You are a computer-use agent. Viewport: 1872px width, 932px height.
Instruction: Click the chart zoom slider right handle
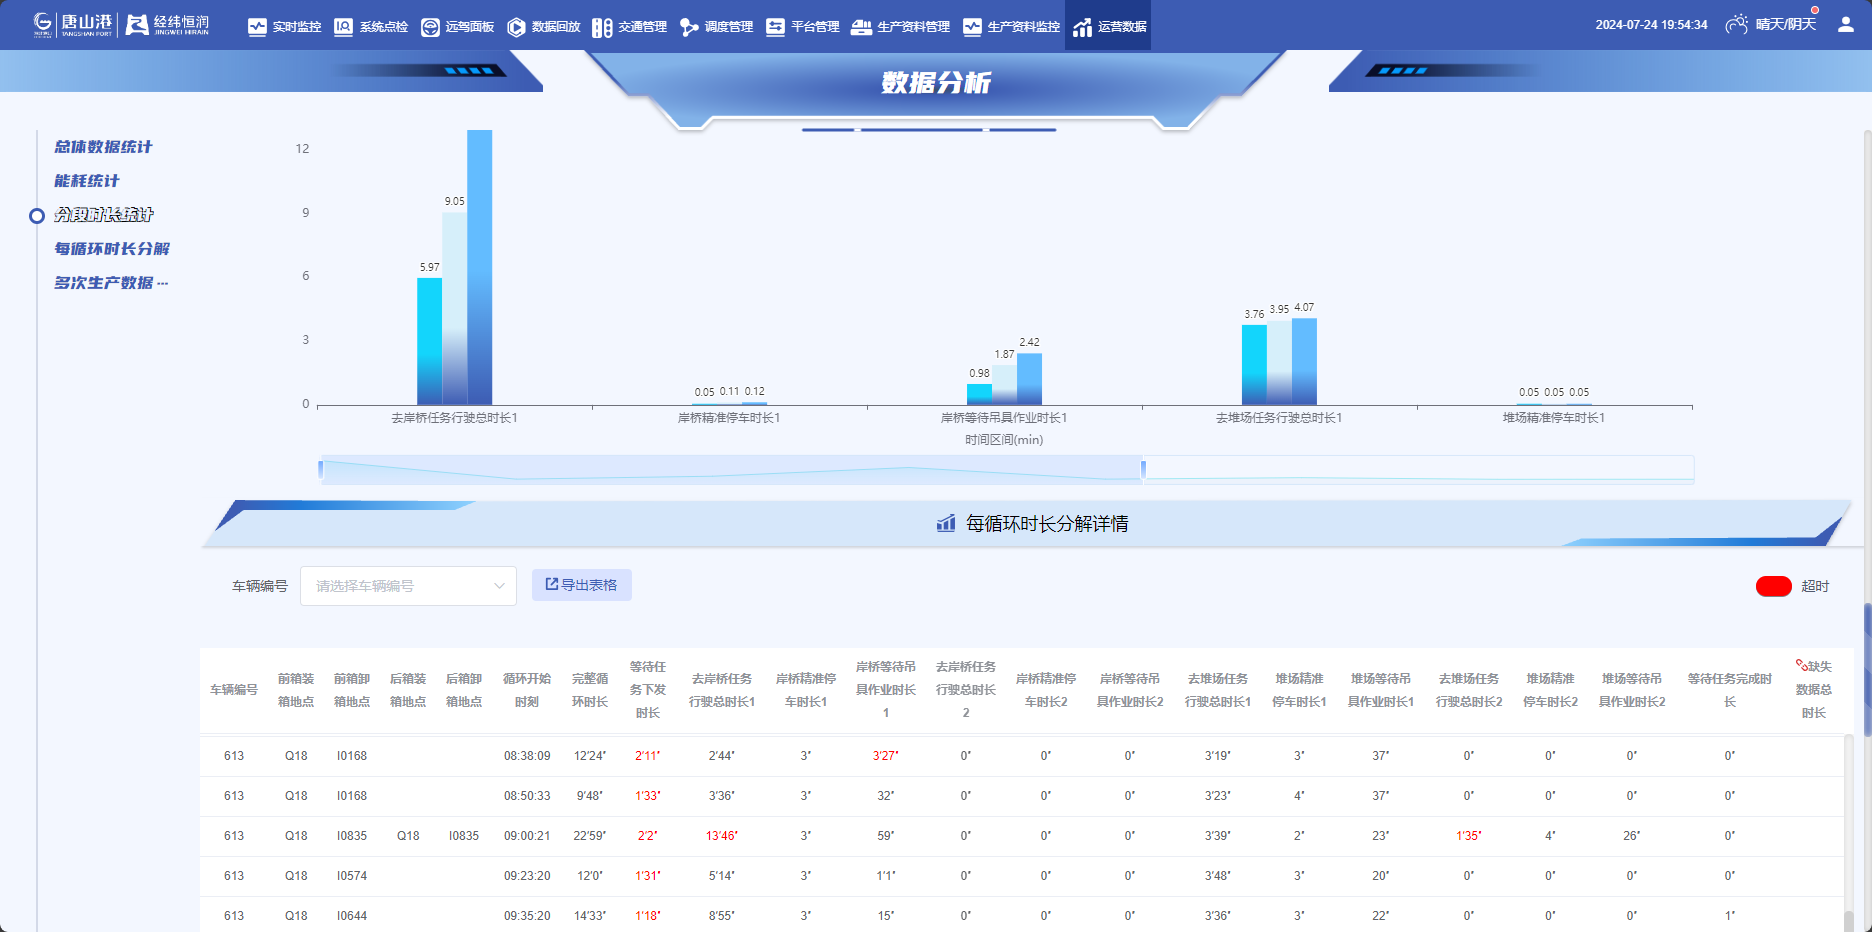[x=1143, y=468]
